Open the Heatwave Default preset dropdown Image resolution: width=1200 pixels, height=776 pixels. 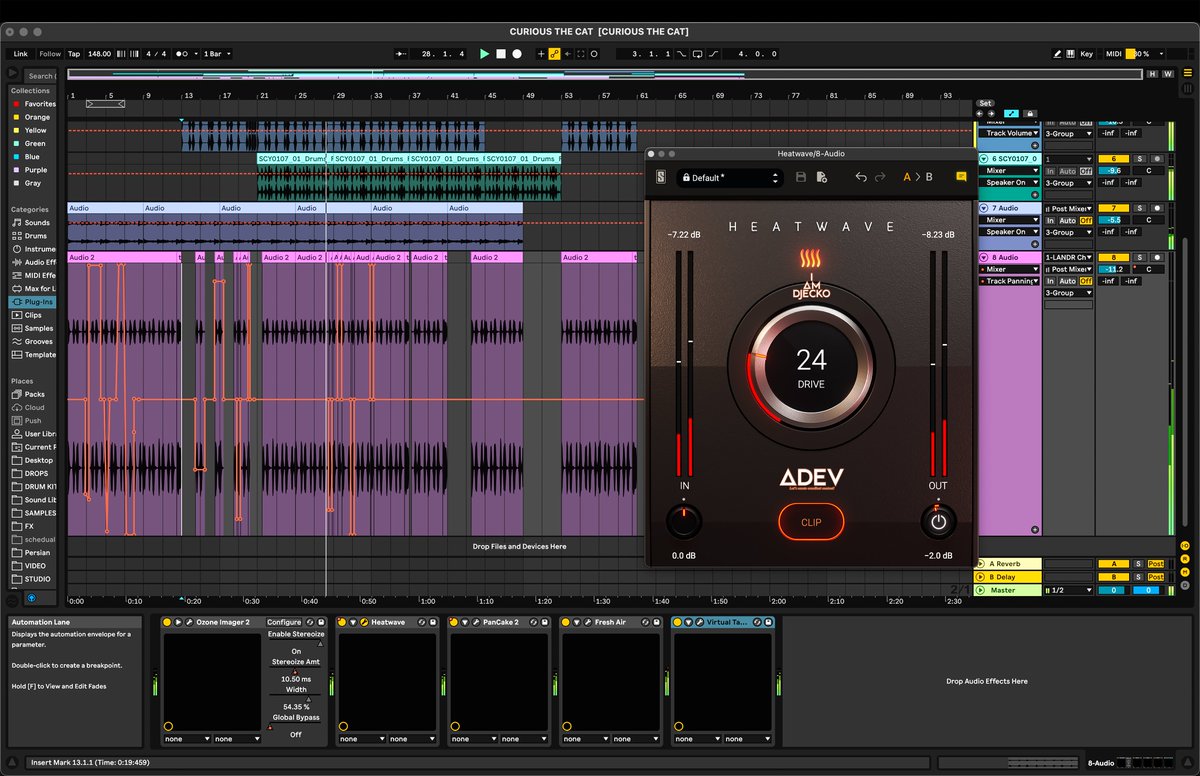click(x=729, y=177)
